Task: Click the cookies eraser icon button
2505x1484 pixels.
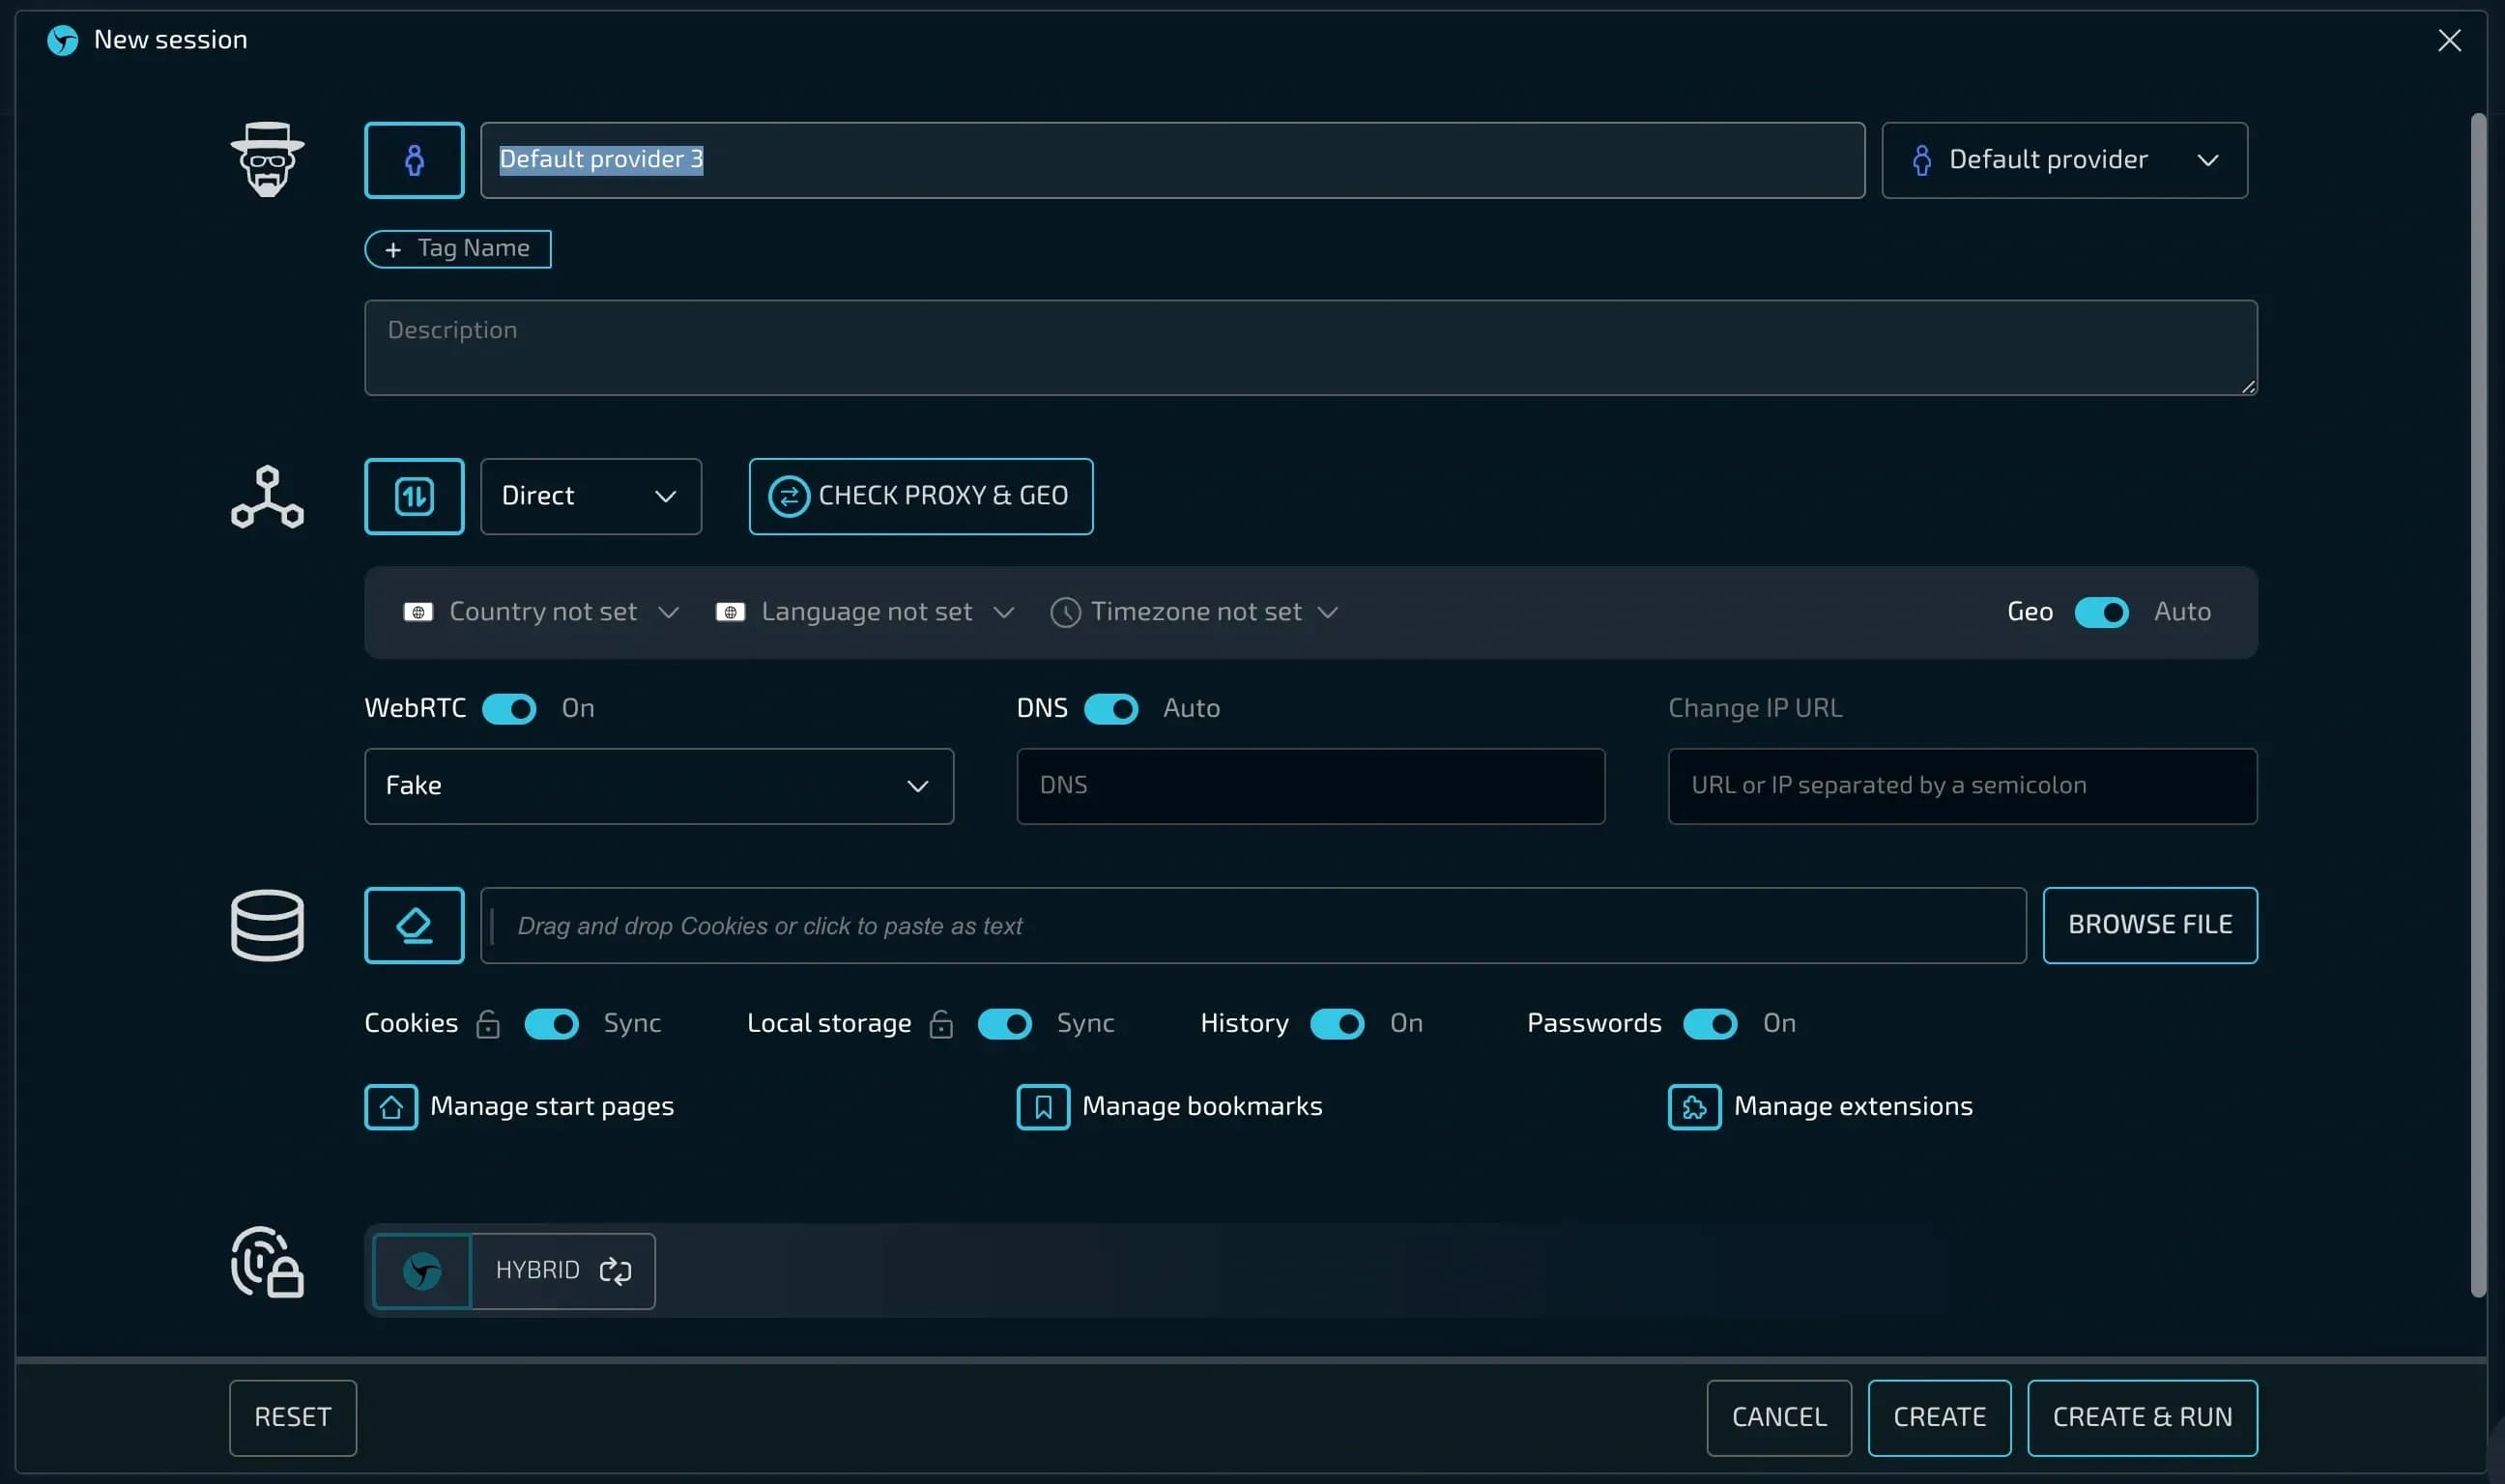Action: tap(414, 925)
